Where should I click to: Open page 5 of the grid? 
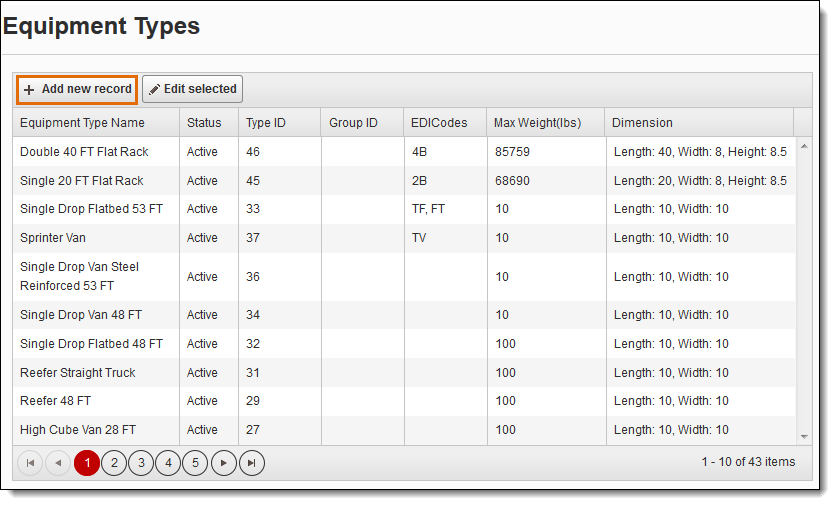[196, 463]
